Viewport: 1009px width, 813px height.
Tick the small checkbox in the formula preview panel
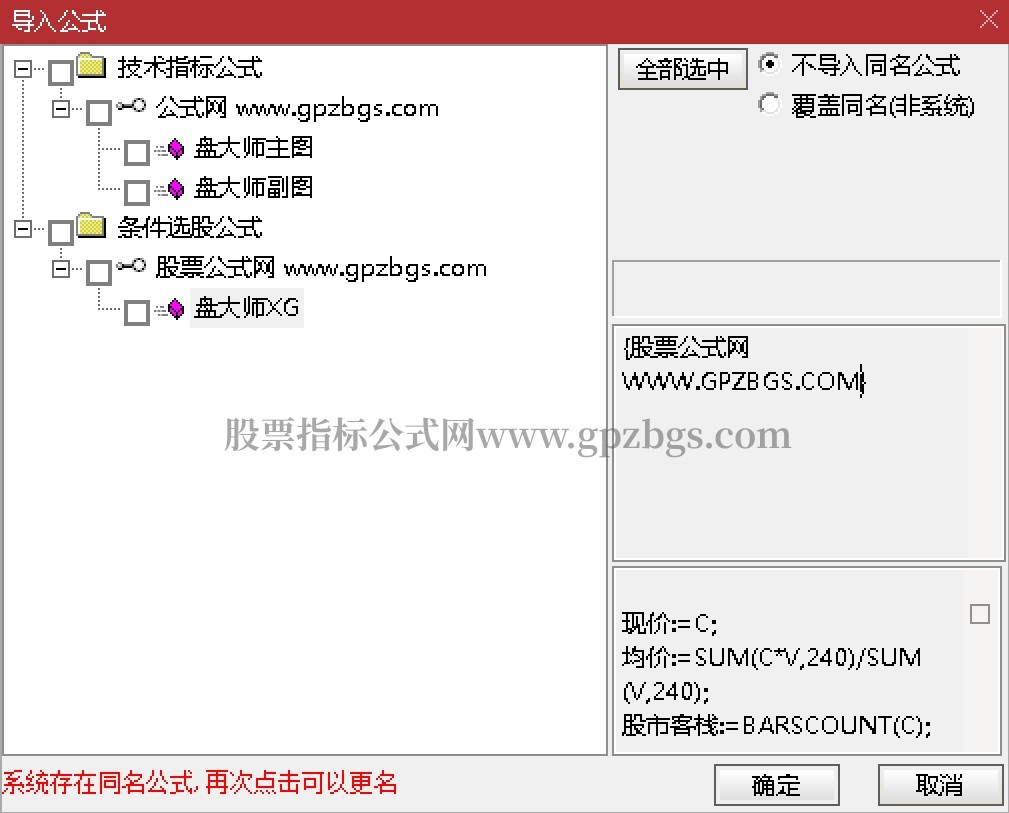pyautogui.click(x=979, y=614)
